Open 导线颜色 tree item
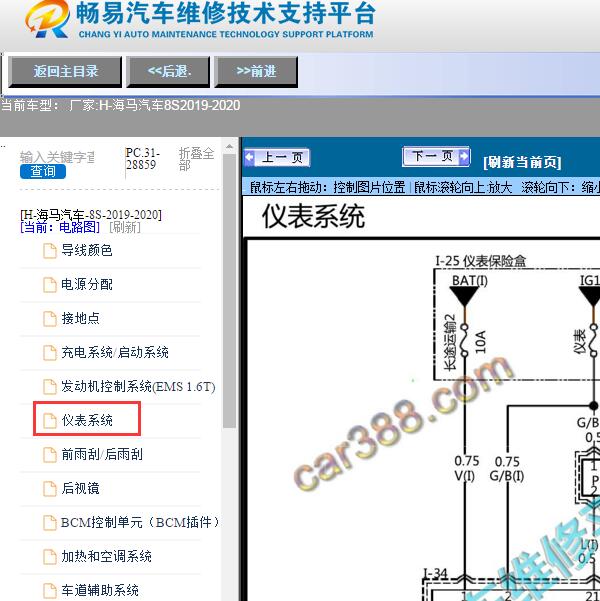The width and height of the screenshot is (600, 601). click(x=87, y=251)
